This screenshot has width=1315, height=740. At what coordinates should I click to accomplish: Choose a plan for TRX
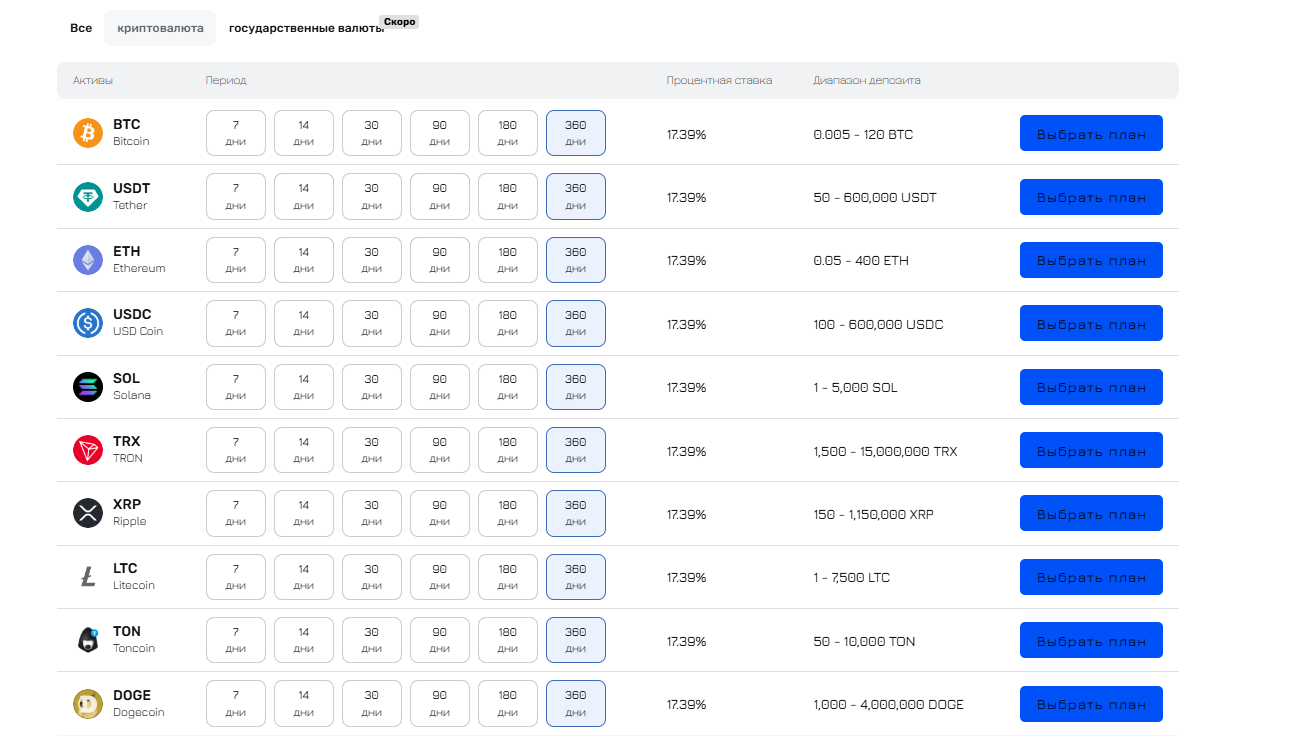[1091, 450]
